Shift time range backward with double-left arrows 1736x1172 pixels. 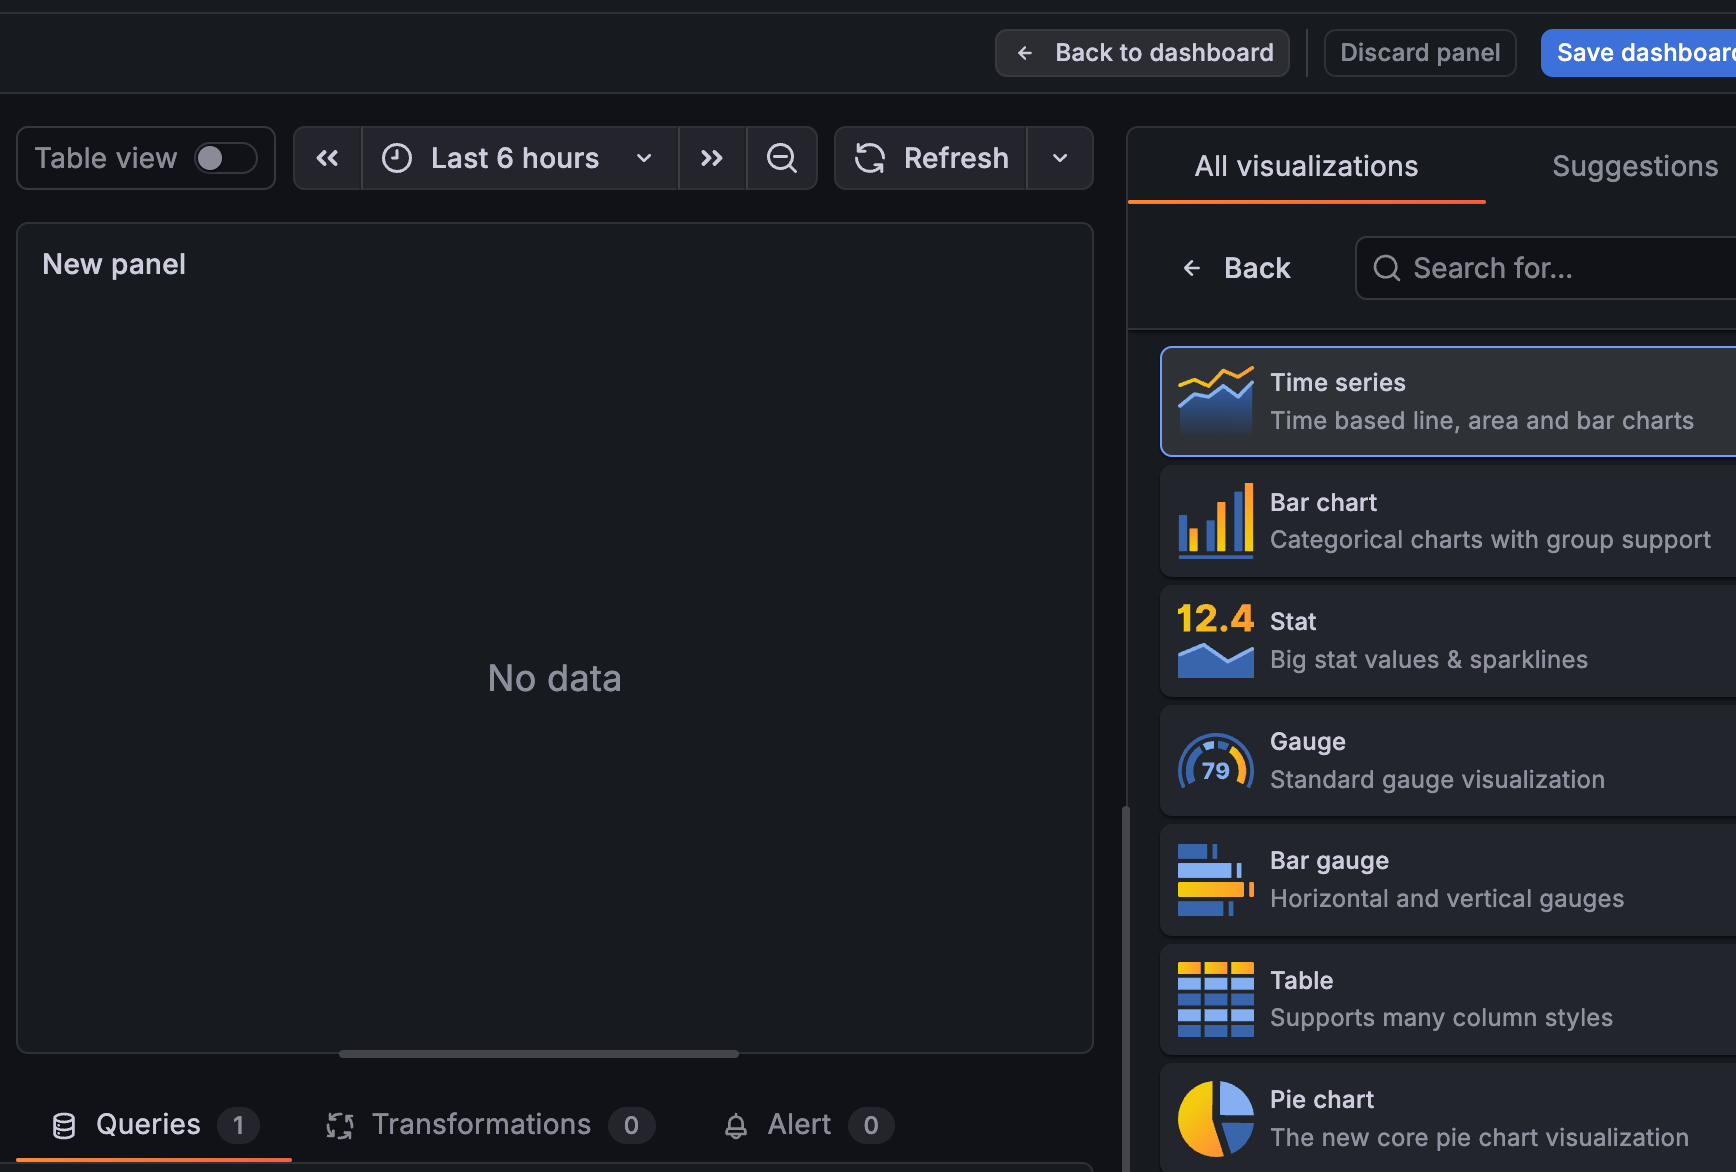[327, 158]
